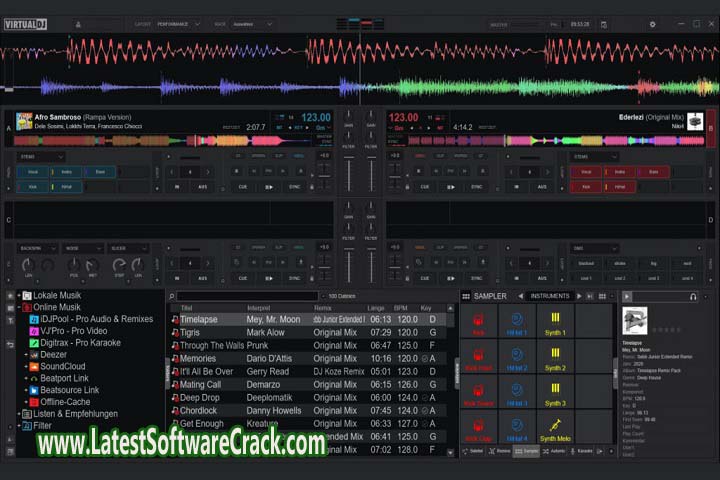Image resolution: width=720 pixels, height=480 pixels.
Task: Trigger the HiHat 2 sampler pad
Action: click(517, 357)
